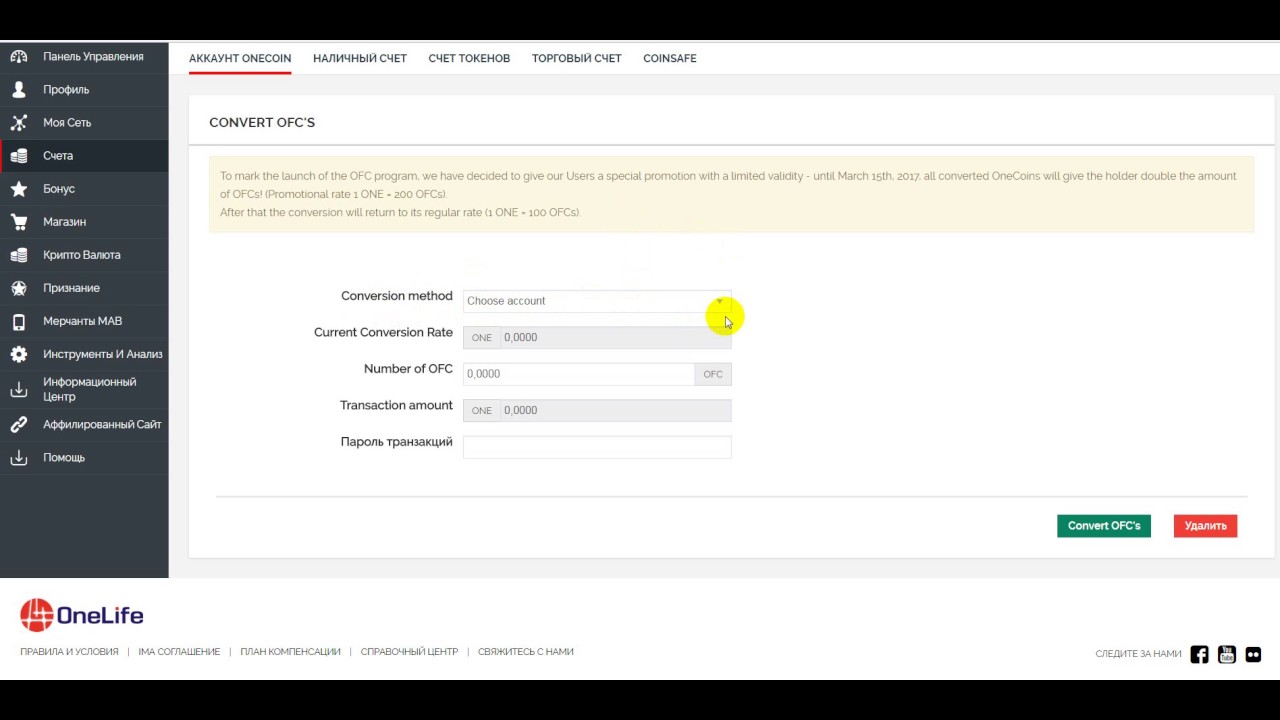
Task: Open Магазин label in sidebar
Action: 64,222
